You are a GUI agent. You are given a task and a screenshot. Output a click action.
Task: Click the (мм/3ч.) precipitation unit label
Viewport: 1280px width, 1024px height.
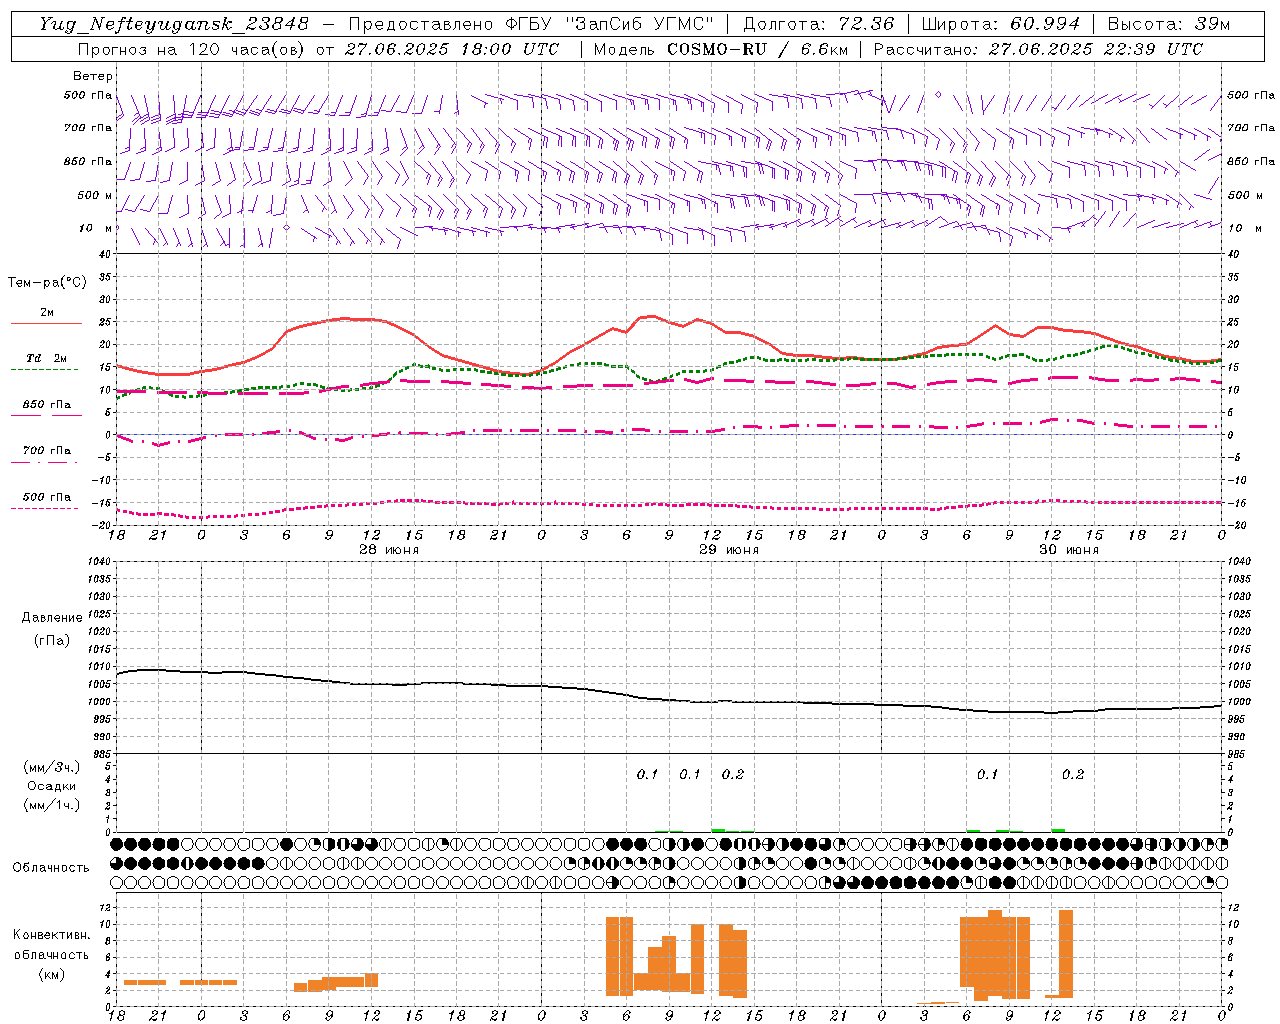[52, 768]
